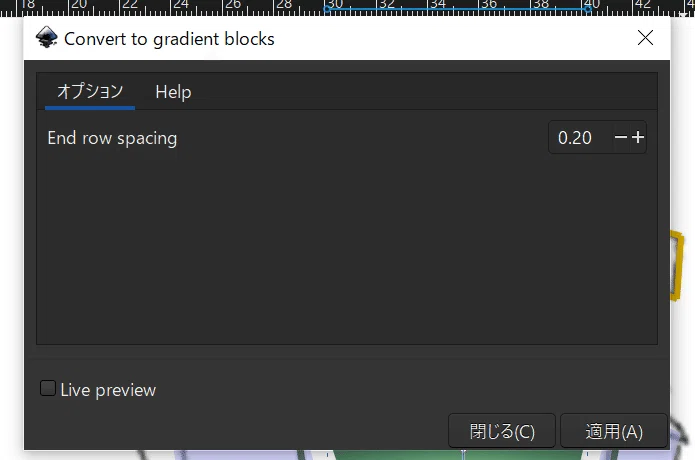Click the End row spacing label
This screenshot has width=695, height=460.
pos(112,138)
